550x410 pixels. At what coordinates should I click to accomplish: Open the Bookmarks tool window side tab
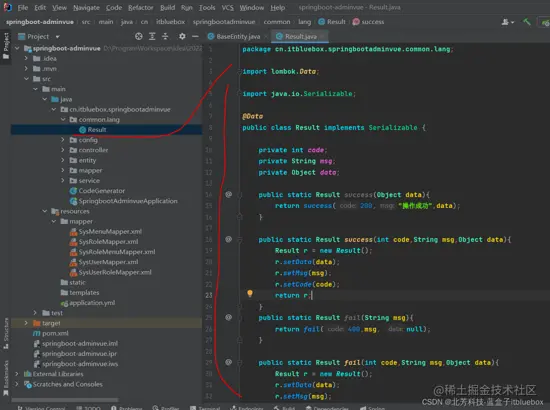pyautogui.click(x=6, y=378)
